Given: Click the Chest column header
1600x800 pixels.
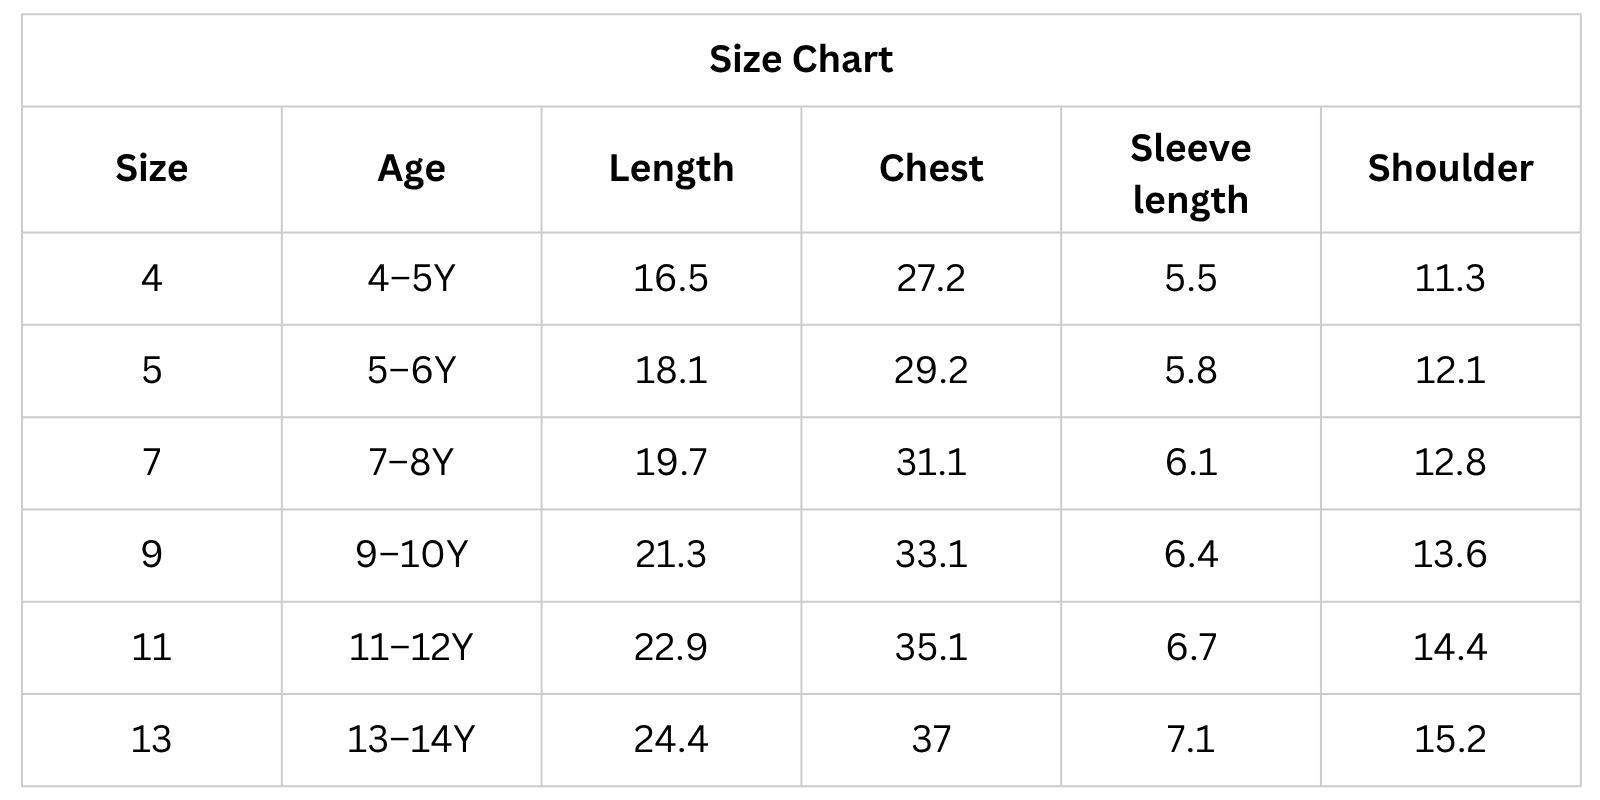Looking at the screenshot, I should point(931,168).
